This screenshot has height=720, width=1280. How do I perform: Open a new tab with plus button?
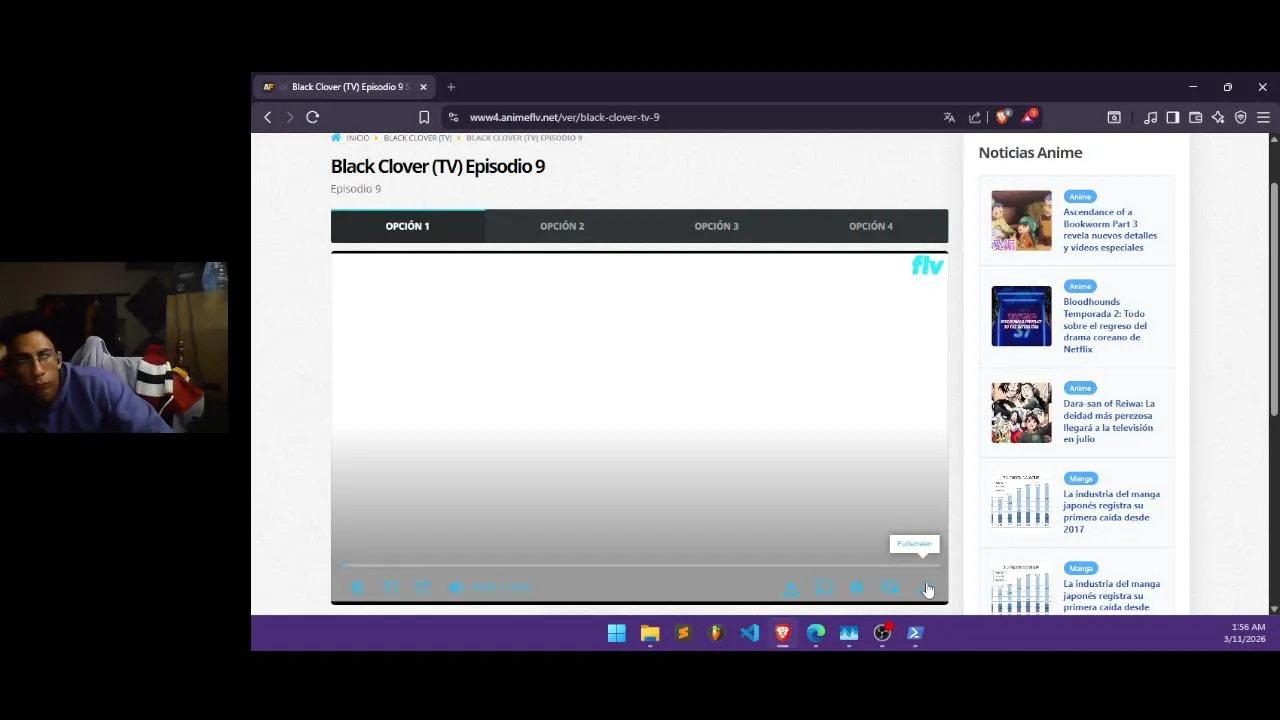(451, 87)
